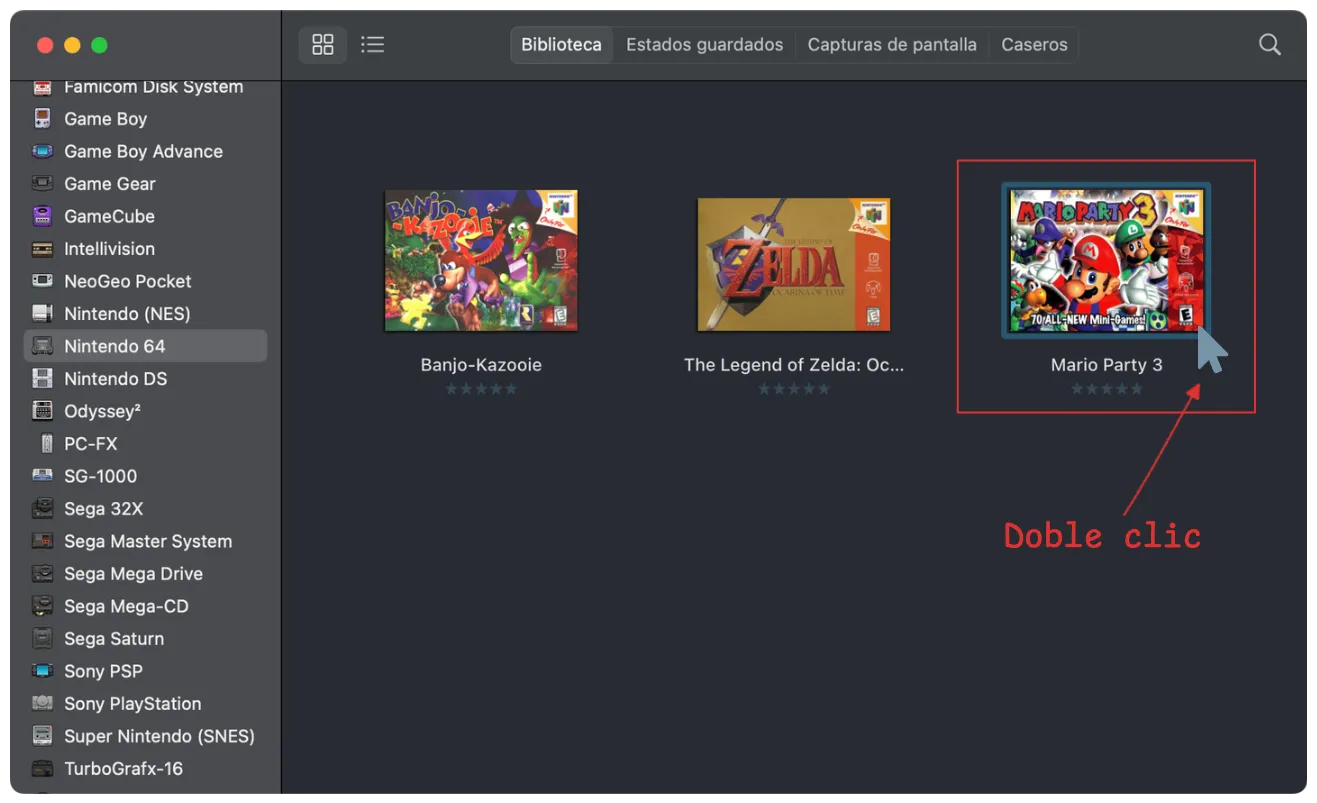The image size is (1317, 803).
Task: Open the Mario Party 3 box art
Action: [x=1106, y=260]
